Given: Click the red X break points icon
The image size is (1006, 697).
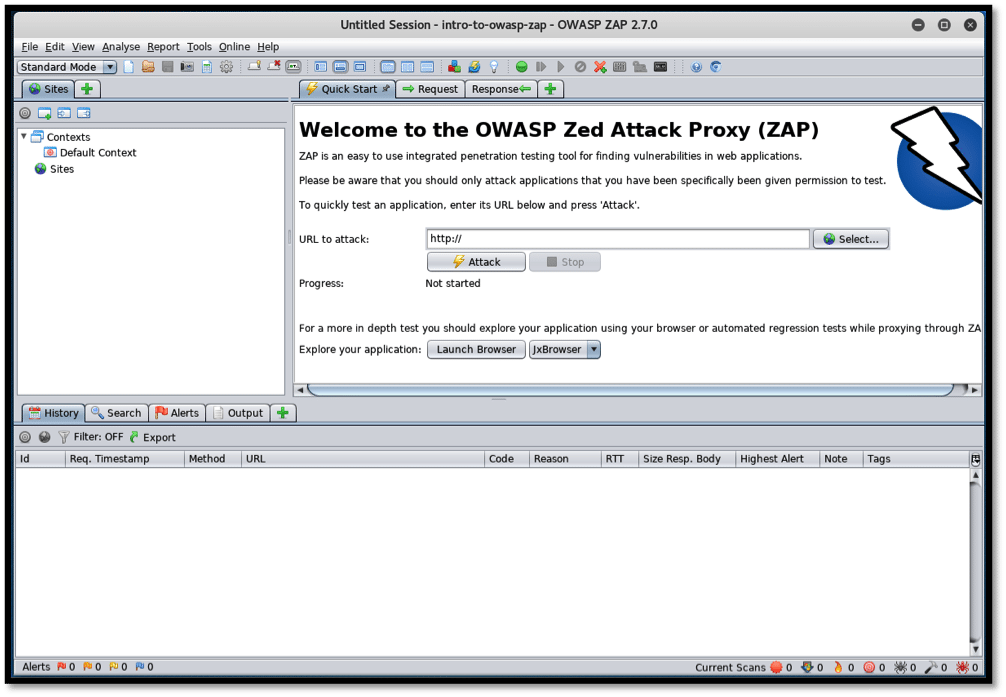Looking at the screenshot, I should pos(600,67).
